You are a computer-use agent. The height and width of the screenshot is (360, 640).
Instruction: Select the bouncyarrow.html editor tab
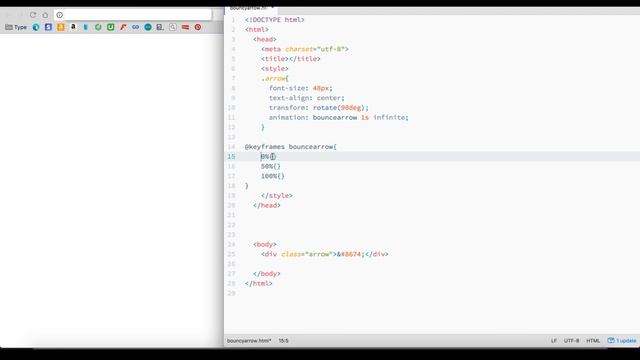tap(251, 9)
